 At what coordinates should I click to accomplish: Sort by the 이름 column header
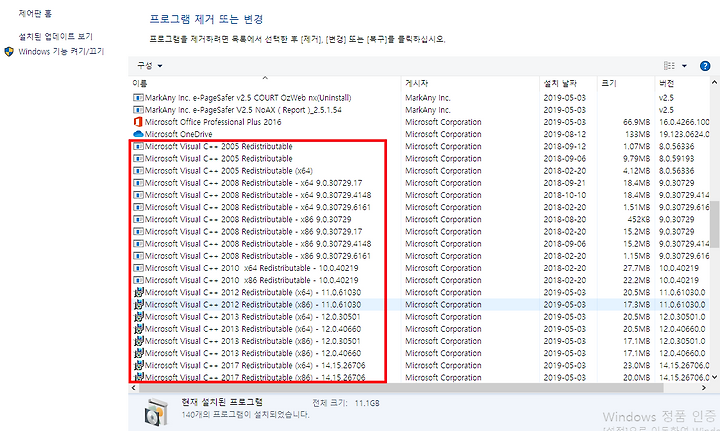click(264, 83)
